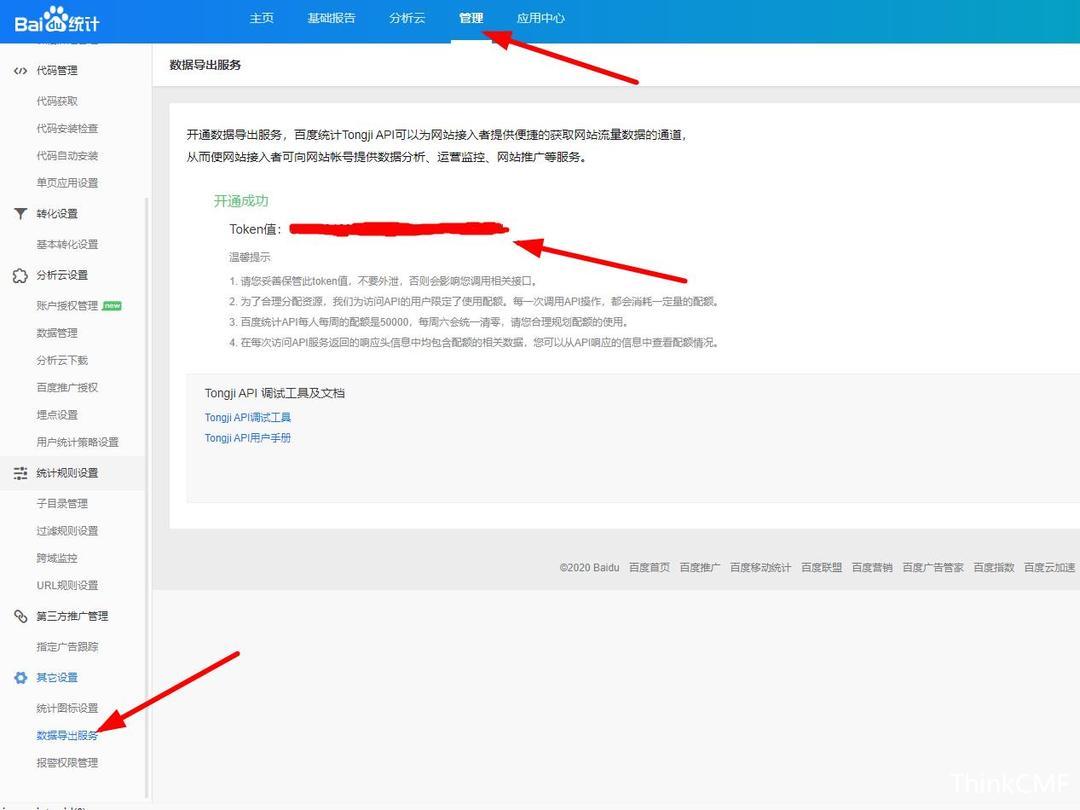Open the Tongji API用户手册 link

[248, 437]
